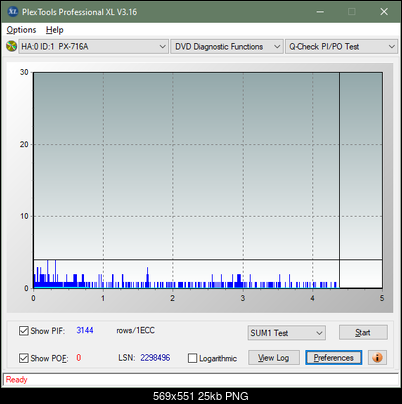The width and height of the screenshot is (402, 404).
Task: Open the orange info icon button
Action: [377, 358]
